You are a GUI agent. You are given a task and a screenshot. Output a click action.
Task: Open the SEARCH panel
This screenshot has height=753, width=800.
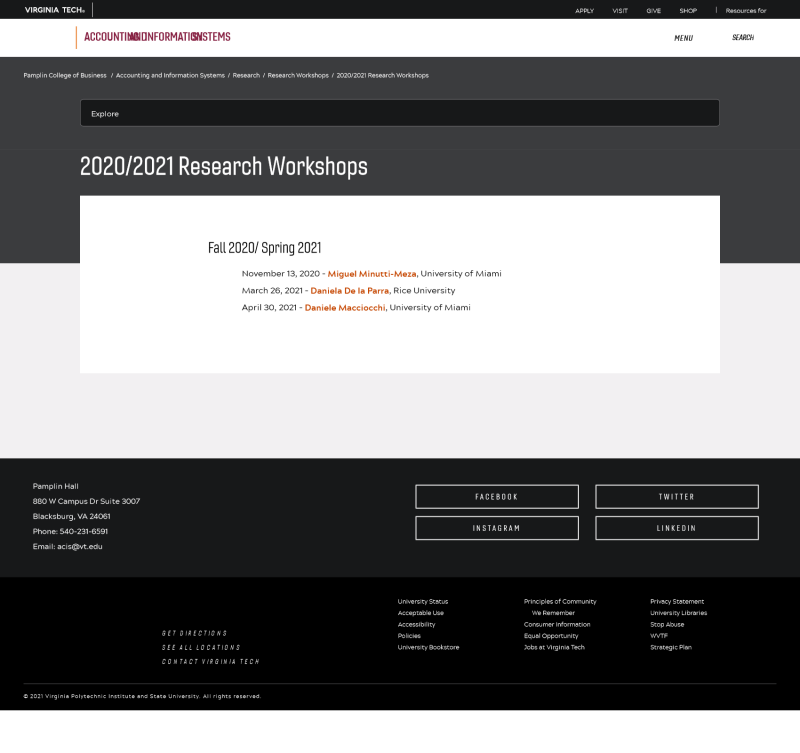click(x=743, y=38)
